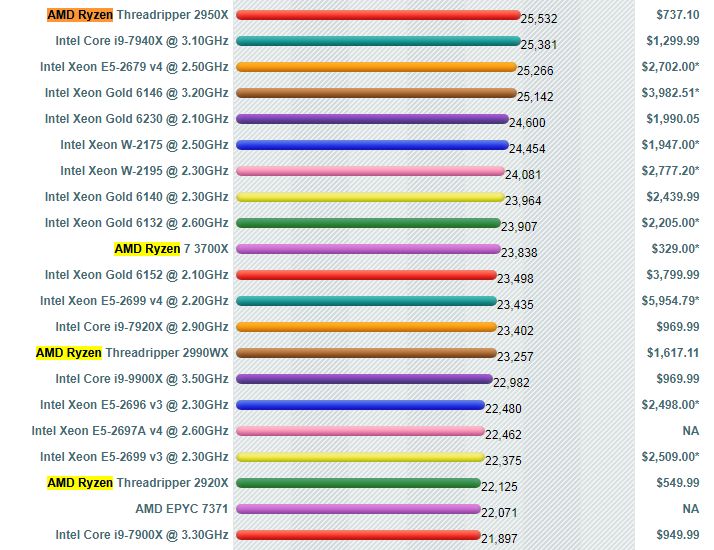Click the $1,947.00* price link

point(670,145)
